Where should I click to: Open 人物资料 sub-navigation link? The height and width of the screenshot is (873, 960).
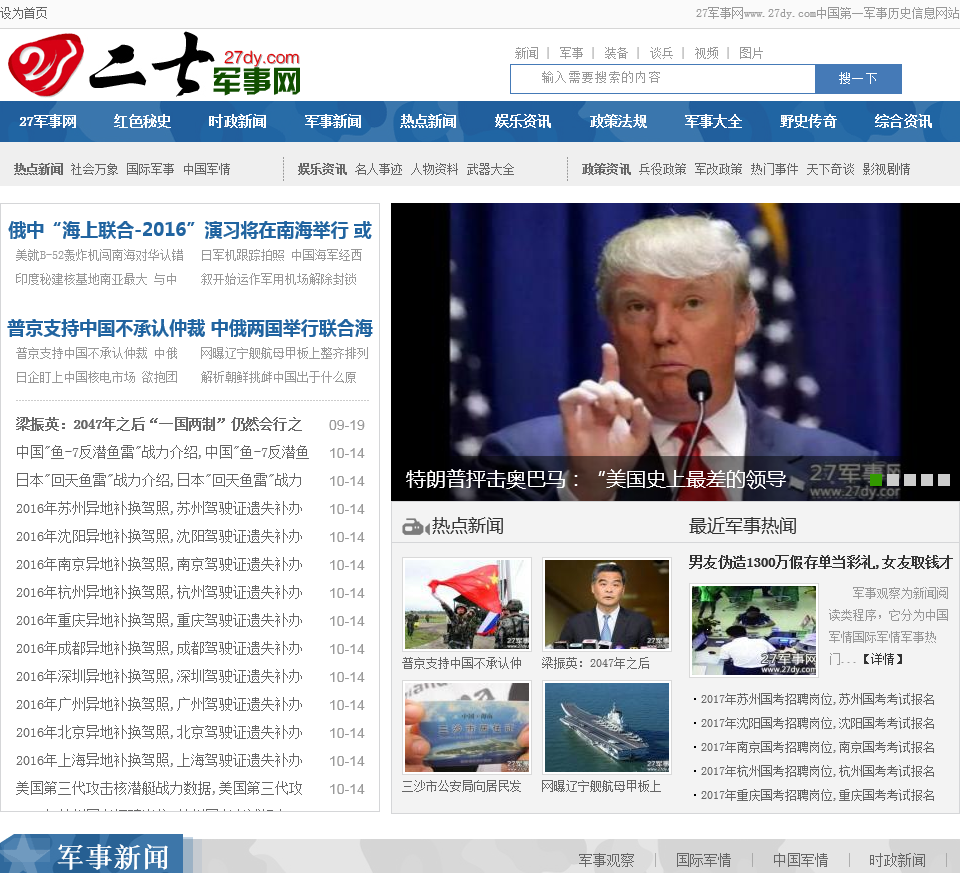pyautogui.click(x=435, y=169)
